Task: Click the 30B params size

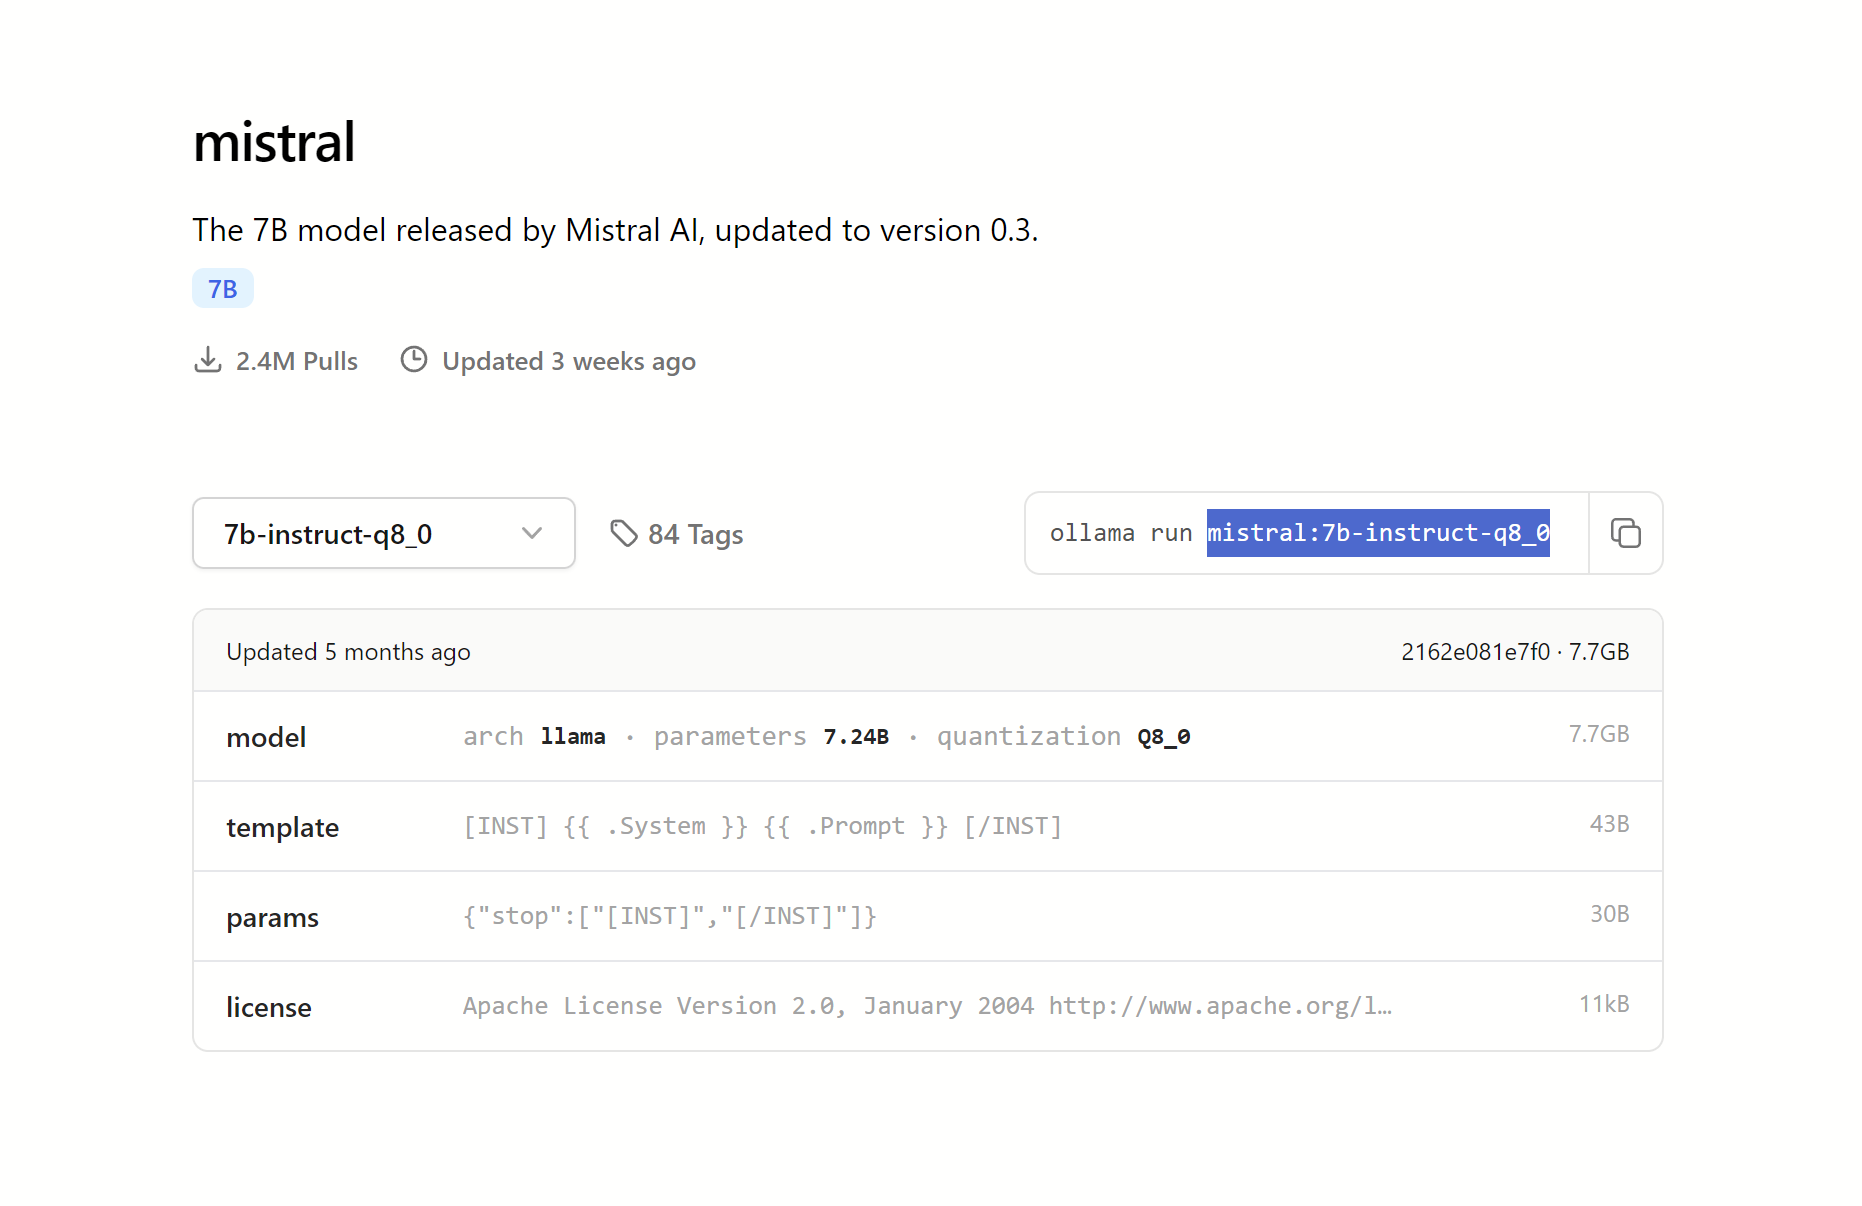Action: [1609, 914]
